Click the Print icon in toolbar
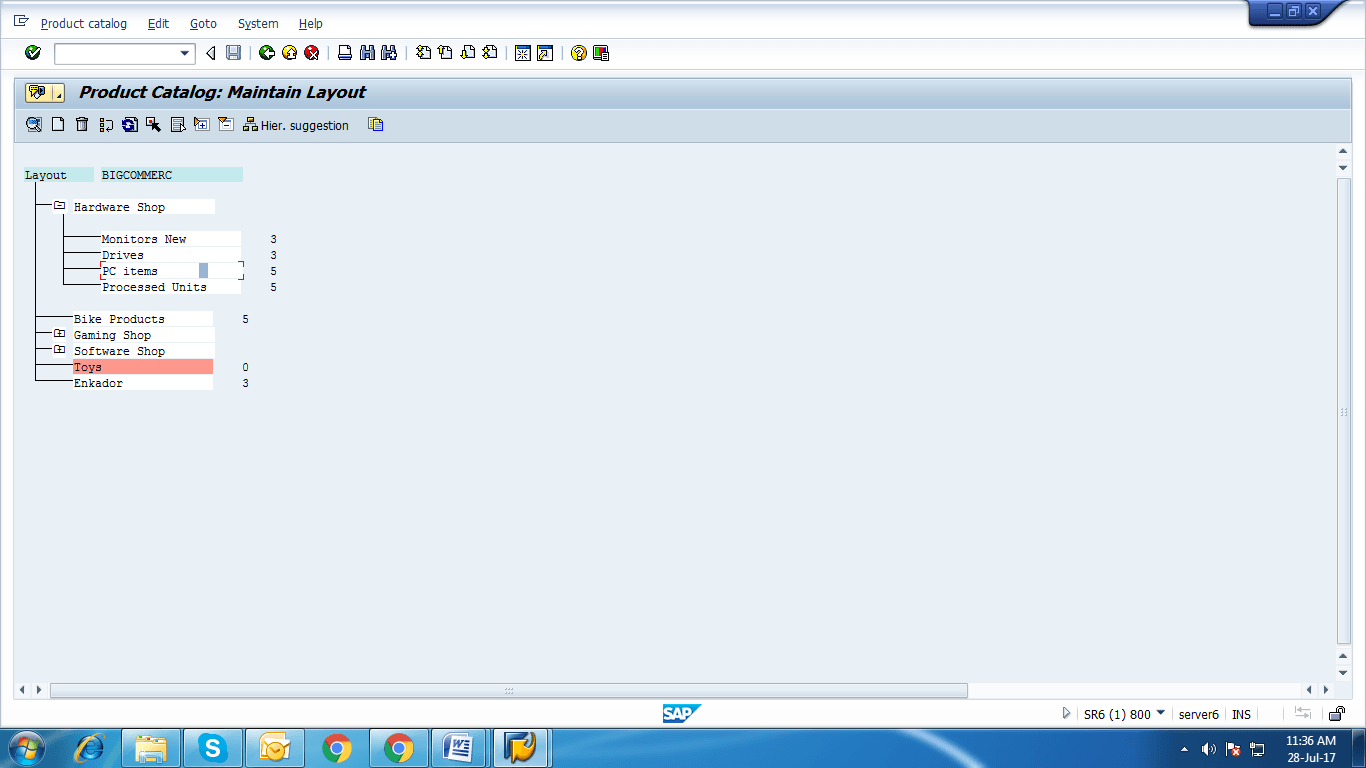 [x=344, y=53]
